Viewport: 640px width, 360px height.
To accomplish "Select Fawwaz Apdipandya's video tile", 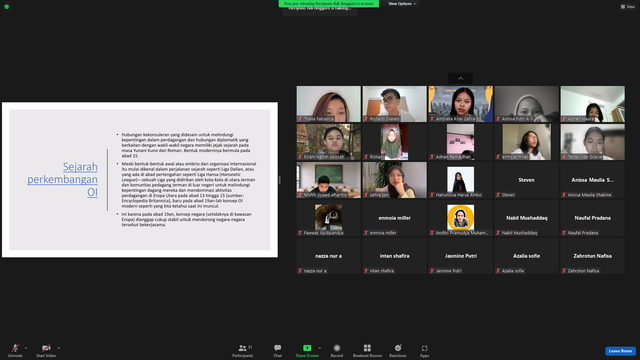I will [x=329, y=218].
